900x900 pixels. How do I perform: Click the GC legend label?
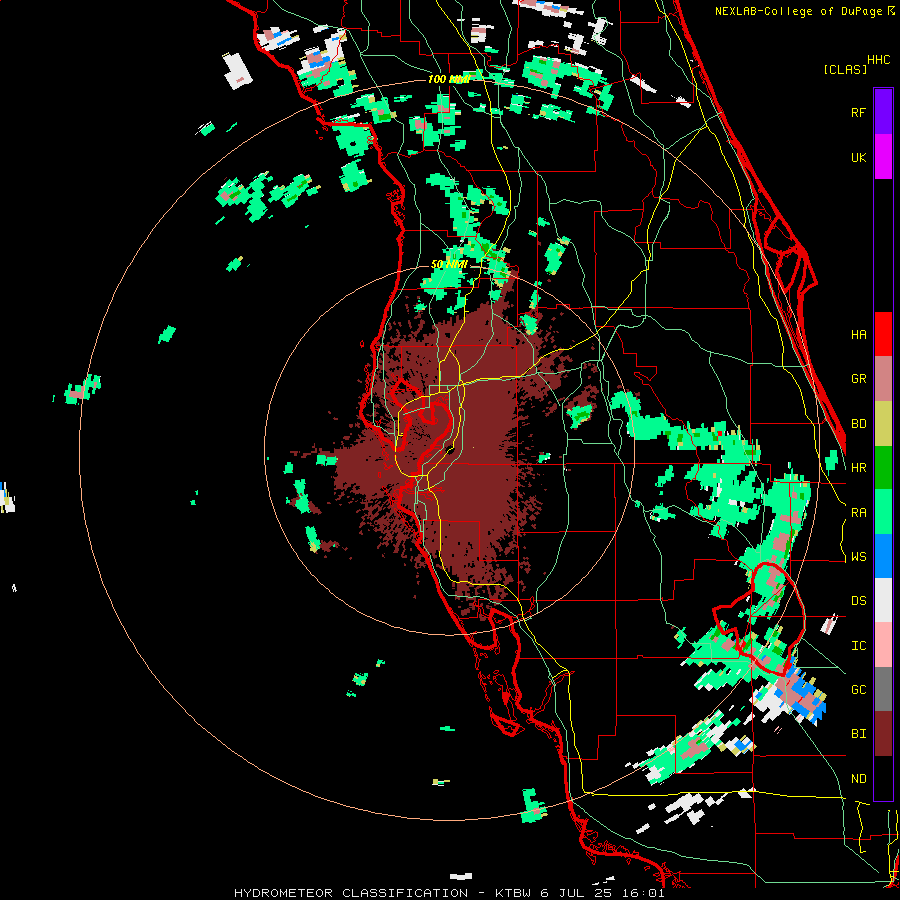(858, 690)
